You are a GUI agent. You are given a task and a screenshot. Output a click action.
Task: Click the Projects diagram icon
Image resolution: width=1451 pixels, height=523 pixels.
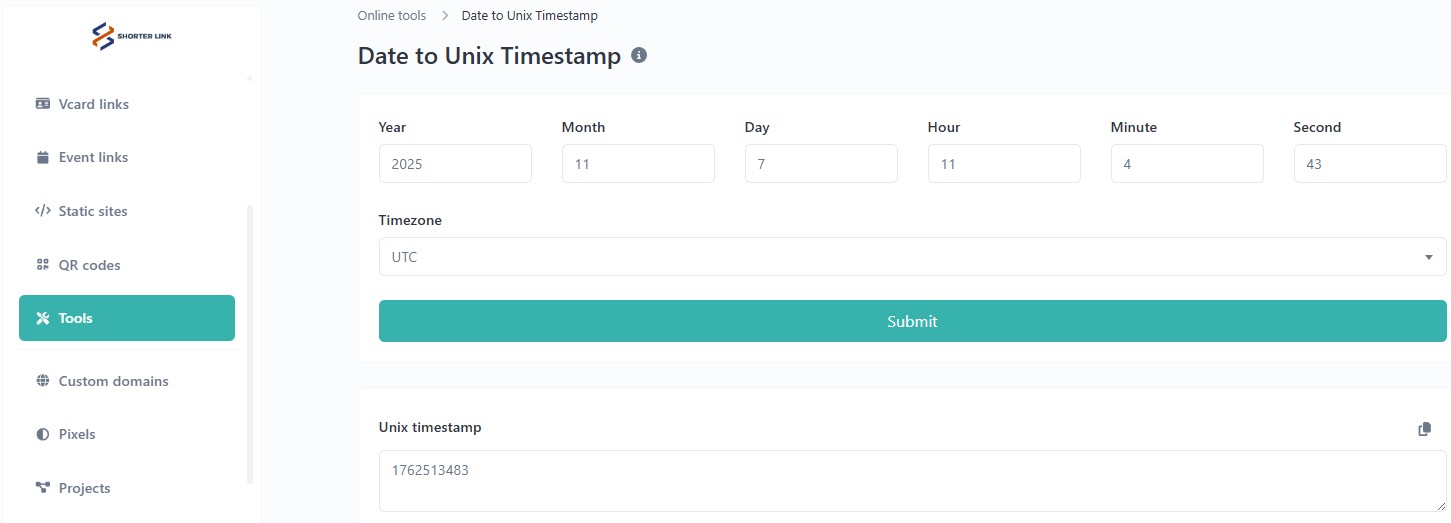click(43, 488)
